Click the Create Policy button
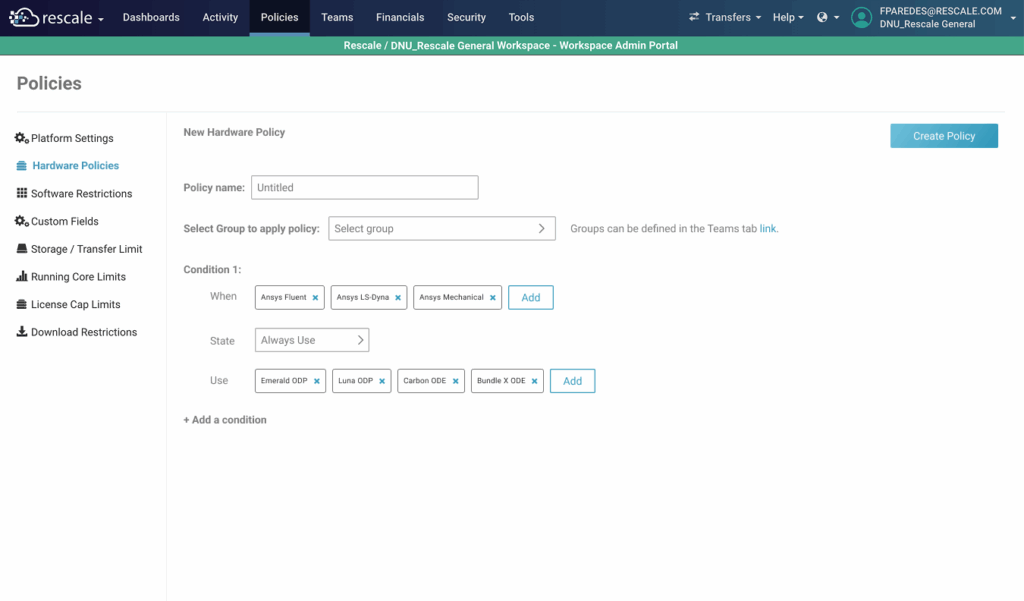Viewport: 1024px width, 601px height. [x=943, y=136]
